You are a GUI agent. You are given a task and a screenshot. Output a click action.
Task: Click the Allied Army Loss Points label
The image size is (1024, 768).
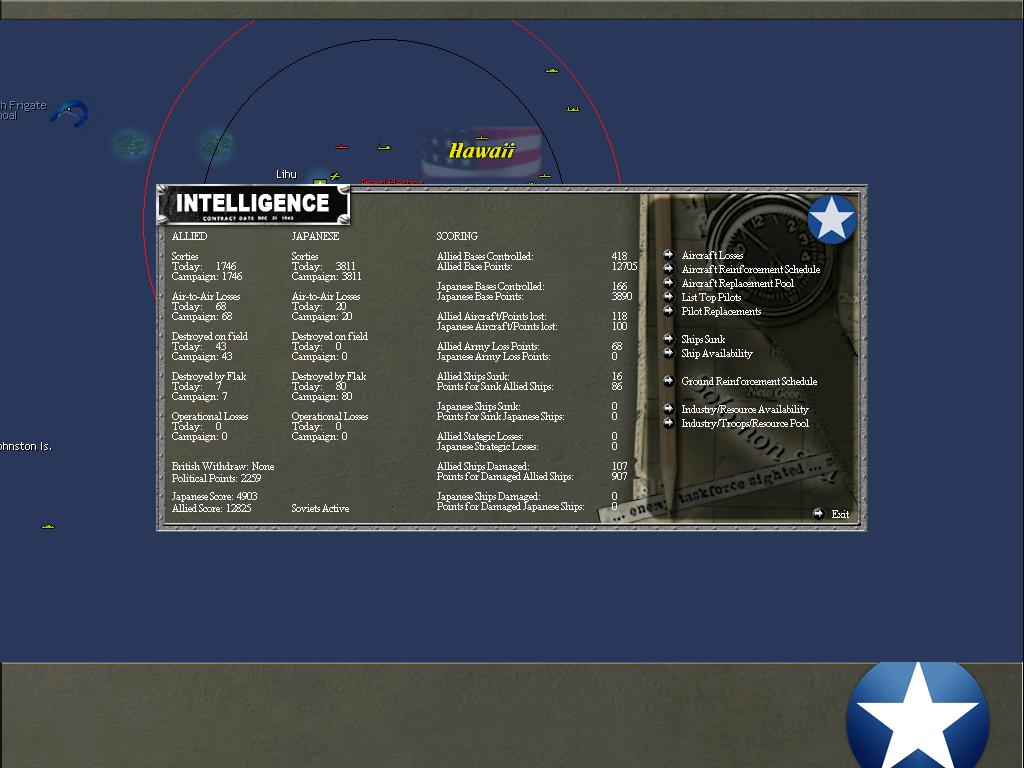pyautogui.click(x=487, y=346)
